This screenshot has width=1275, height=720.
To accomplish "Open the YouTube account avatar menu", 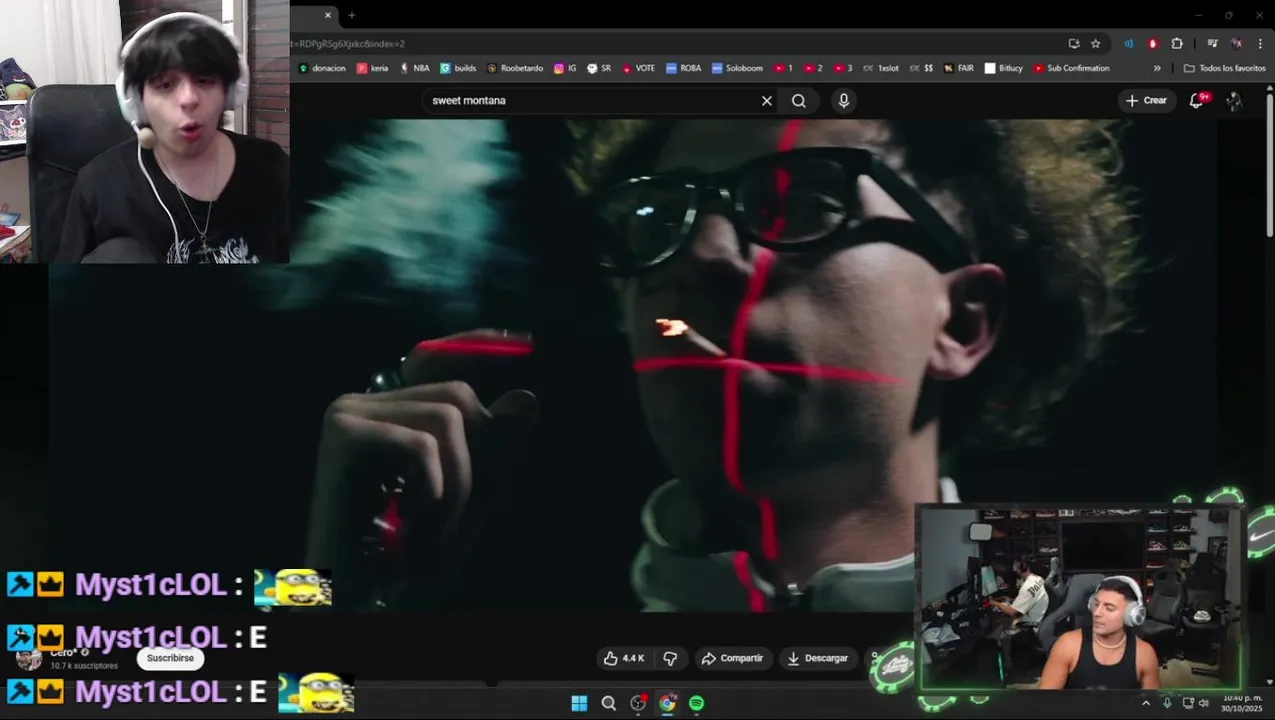I will pyautogui.click(x=1234, y=101).
